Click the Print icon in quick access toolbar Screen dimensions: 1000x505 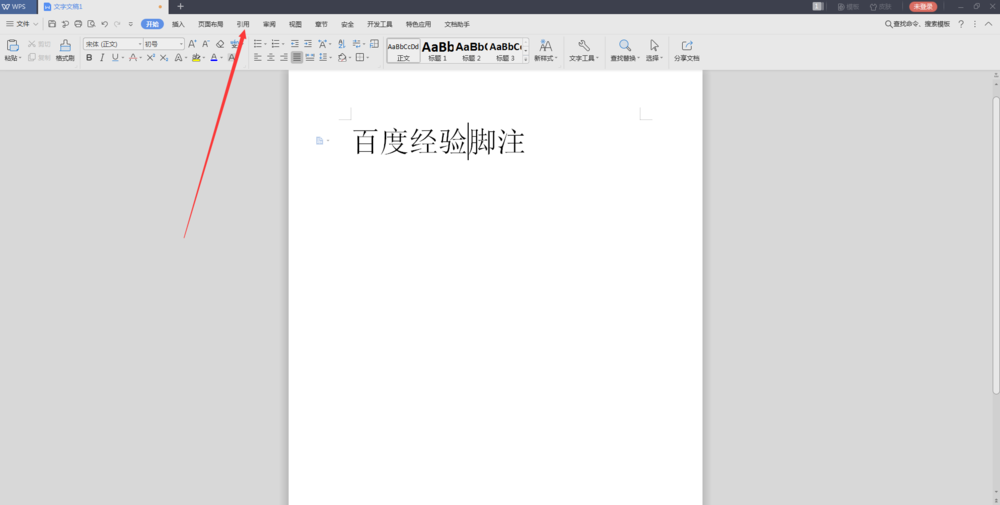(x=78, y=24)
